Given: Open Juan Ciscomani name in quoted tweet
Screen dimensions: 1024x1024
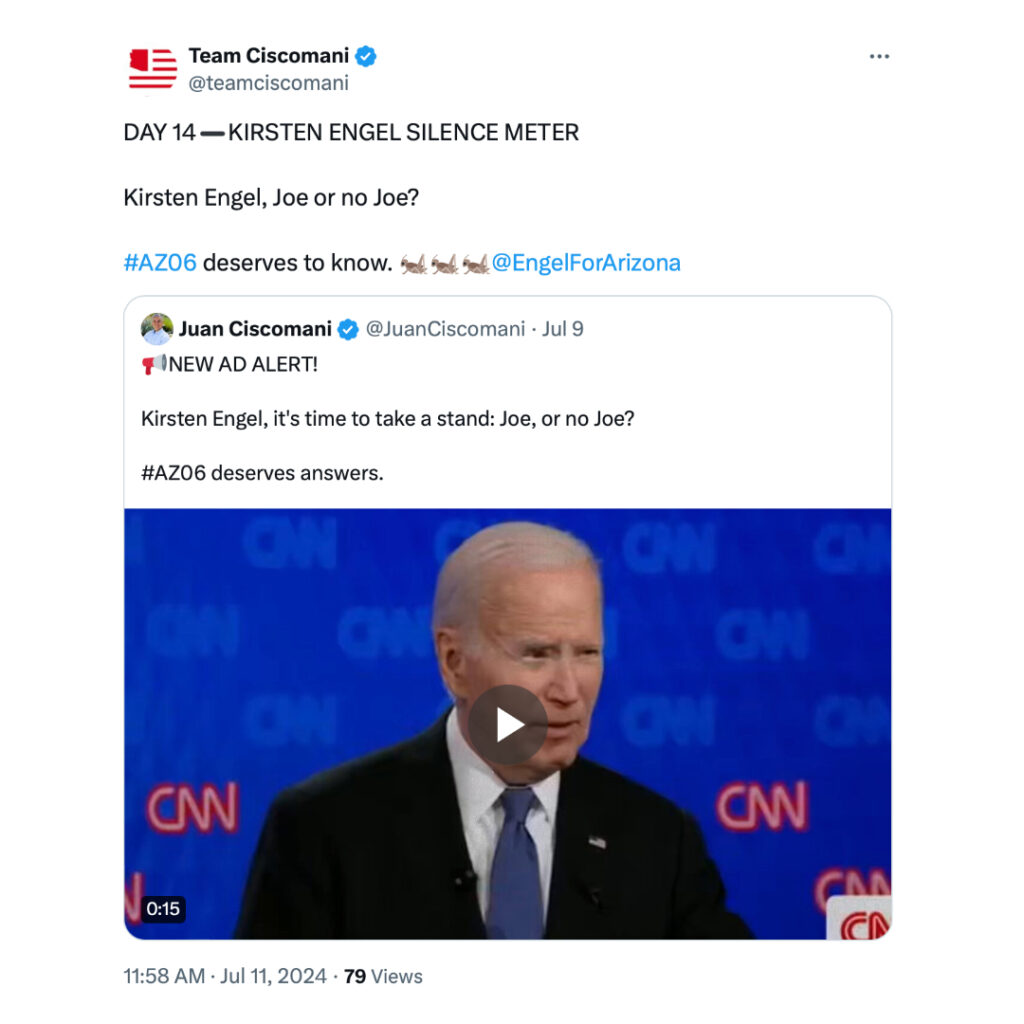Looking at the screenshot, I should coord(255,329).
